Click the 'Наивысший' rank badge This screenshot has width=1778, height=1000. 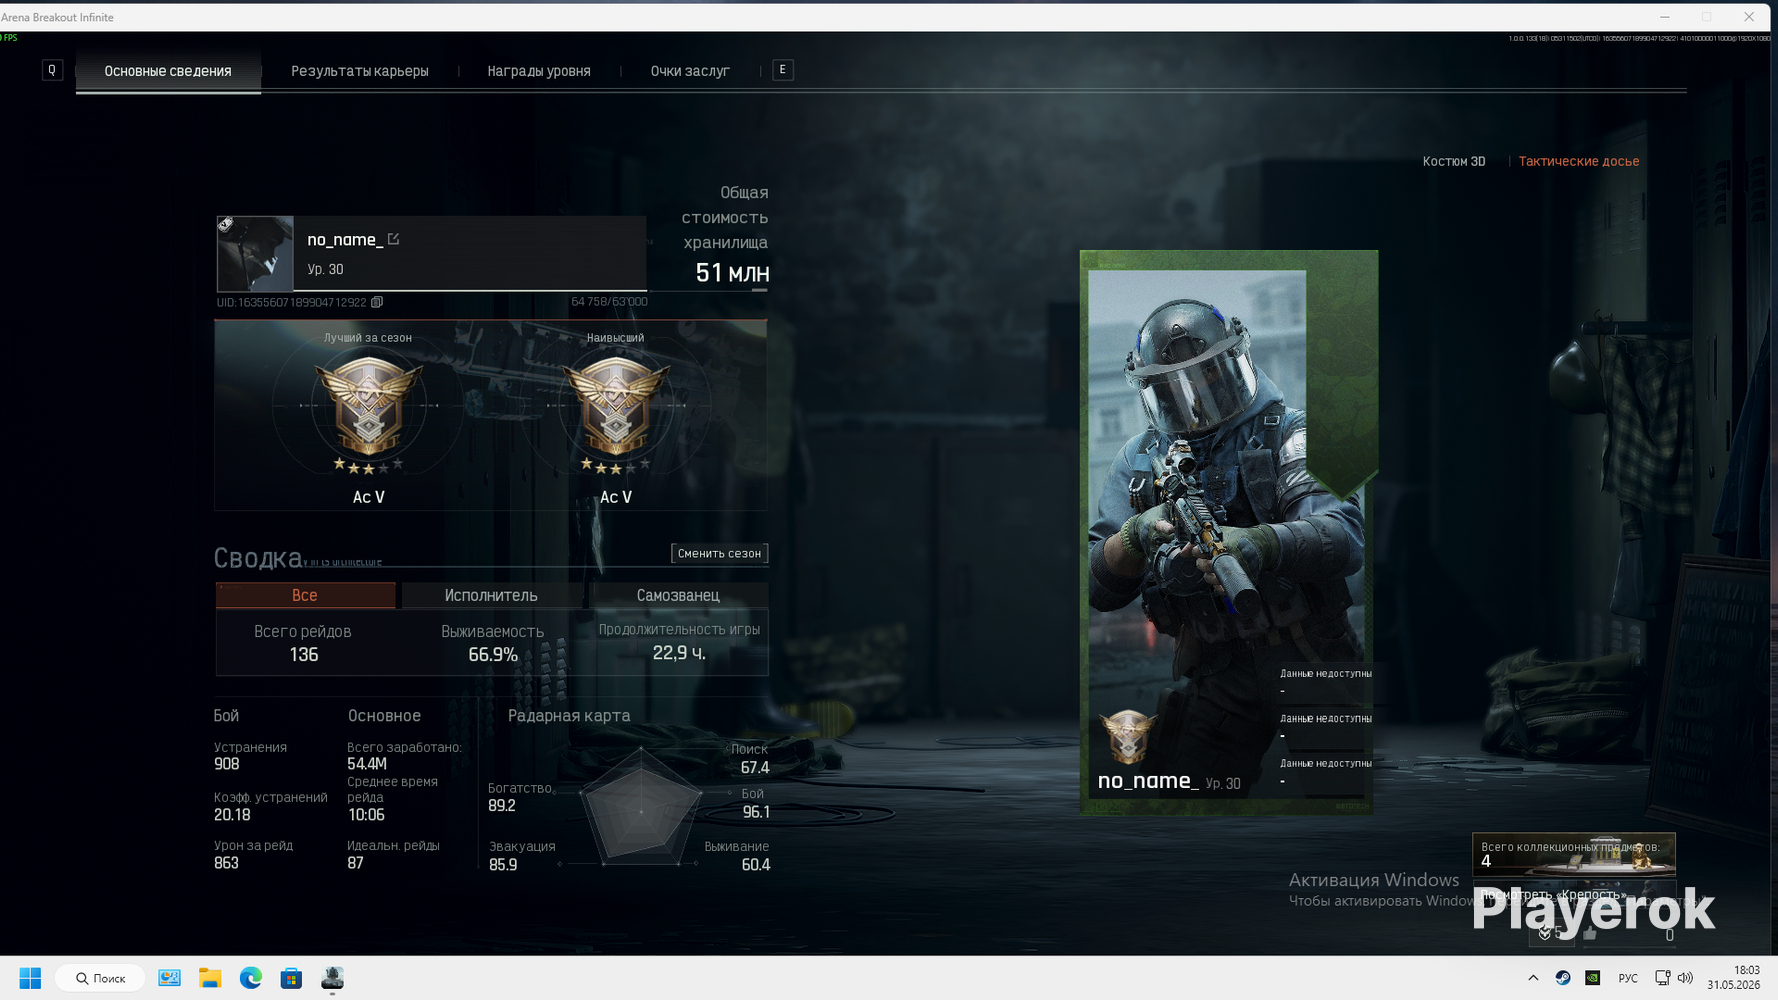click(x=615, y=407)
